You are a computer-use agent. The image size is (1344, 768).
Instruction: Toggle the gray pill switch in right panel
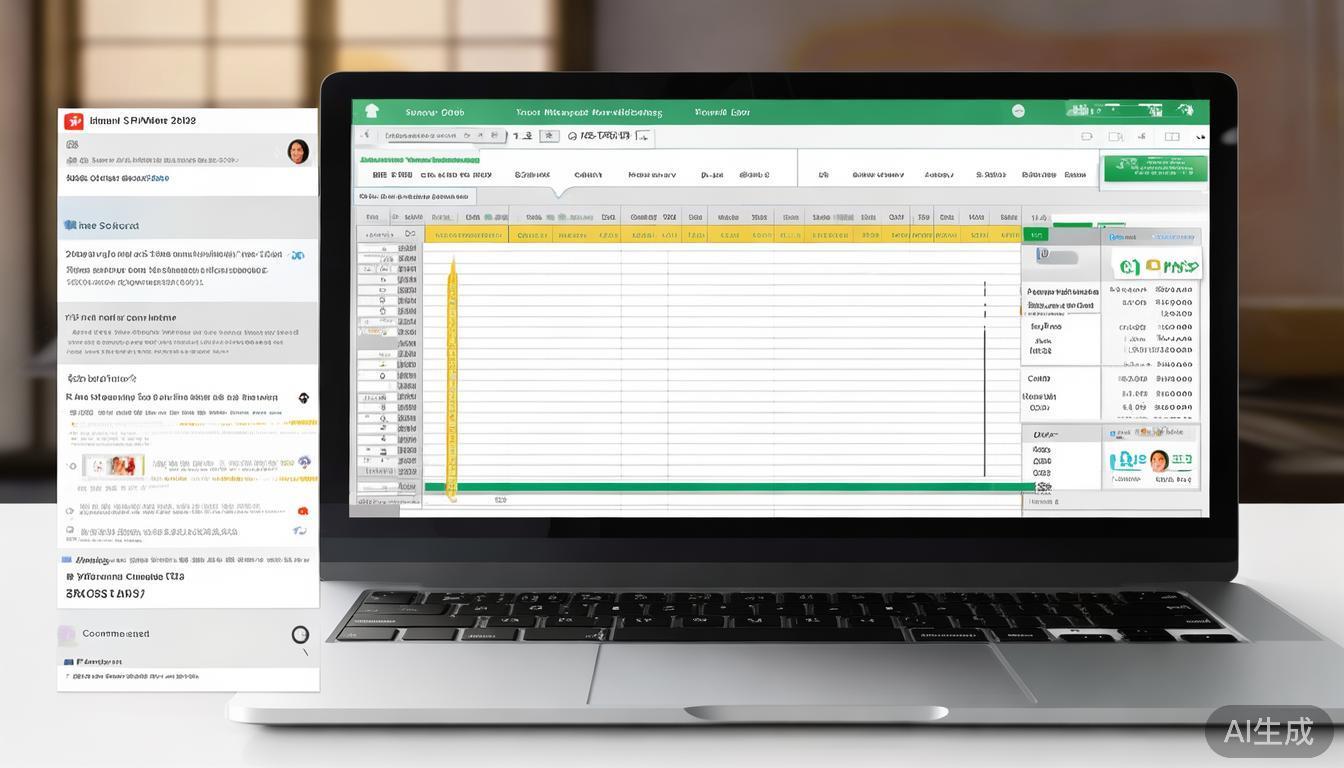1057,256
